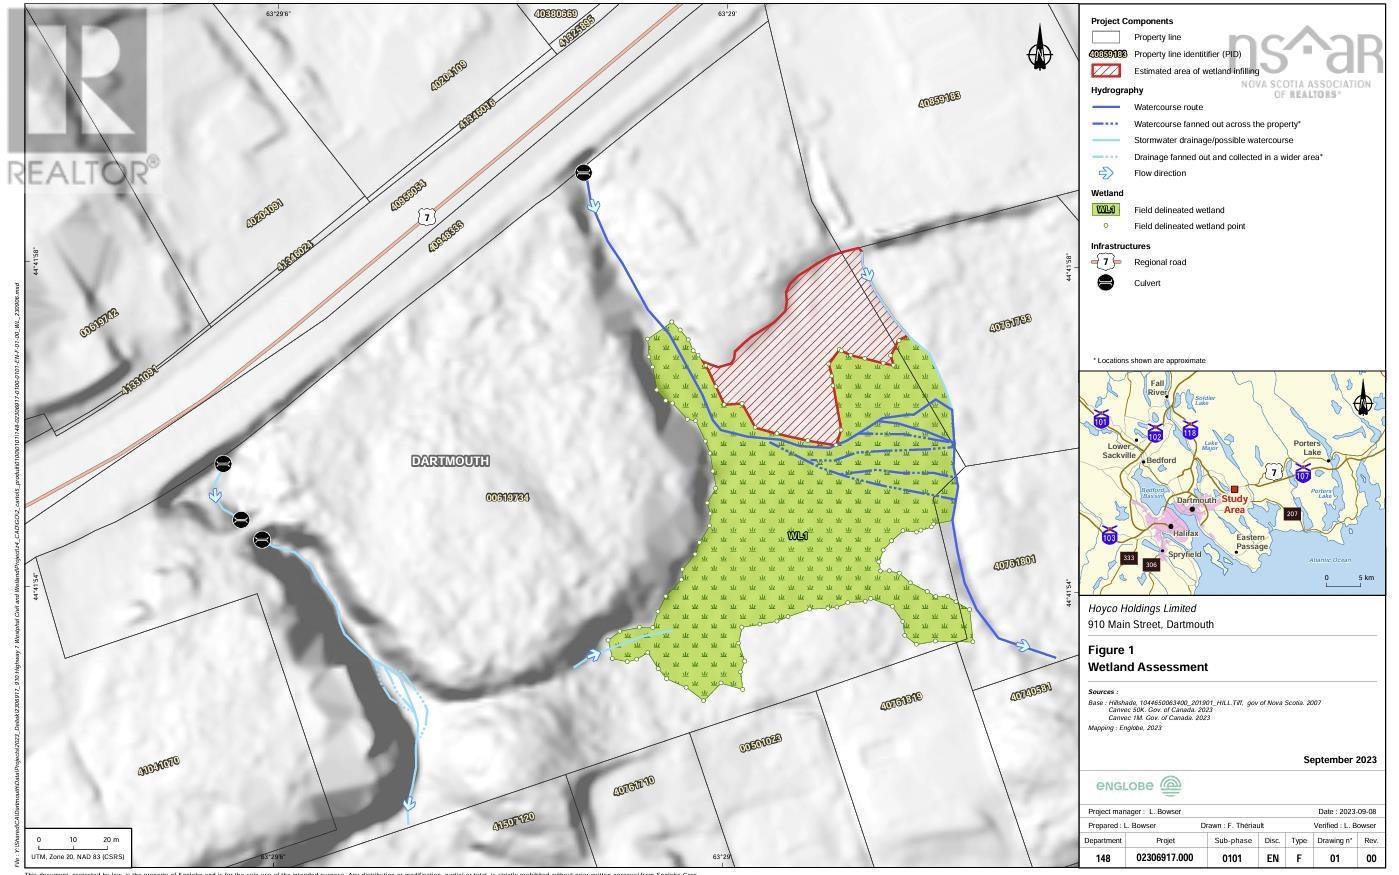
Task: Click the PID label 00619734 on the map
Action: point(509,496)
